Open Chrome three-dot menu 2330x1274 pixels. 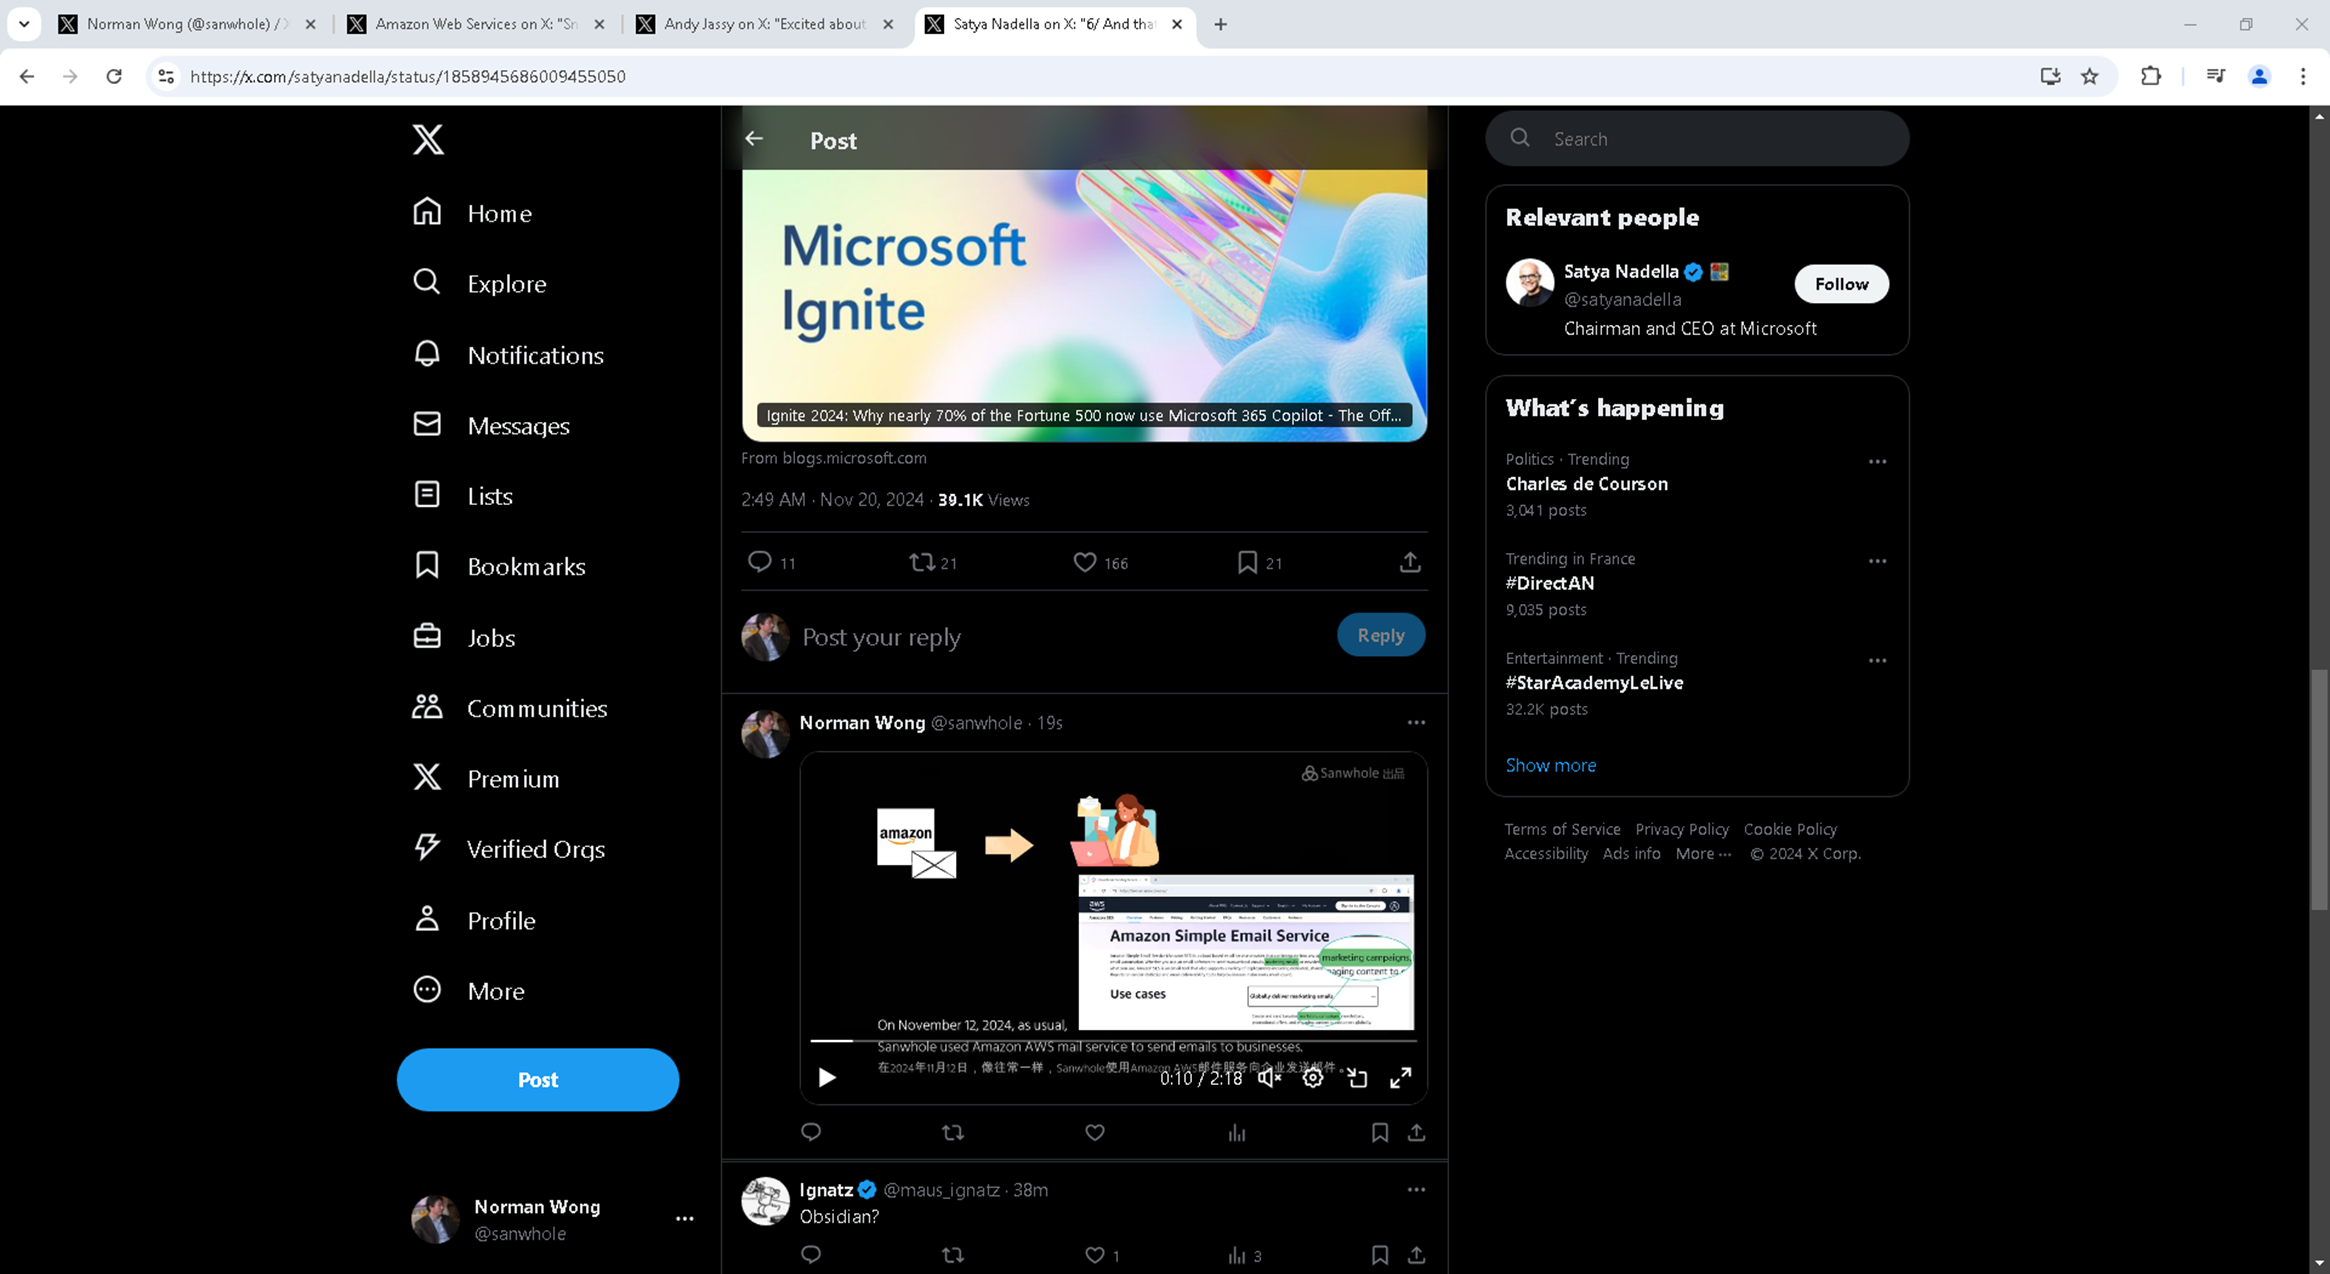click(x=2302, y=76)
